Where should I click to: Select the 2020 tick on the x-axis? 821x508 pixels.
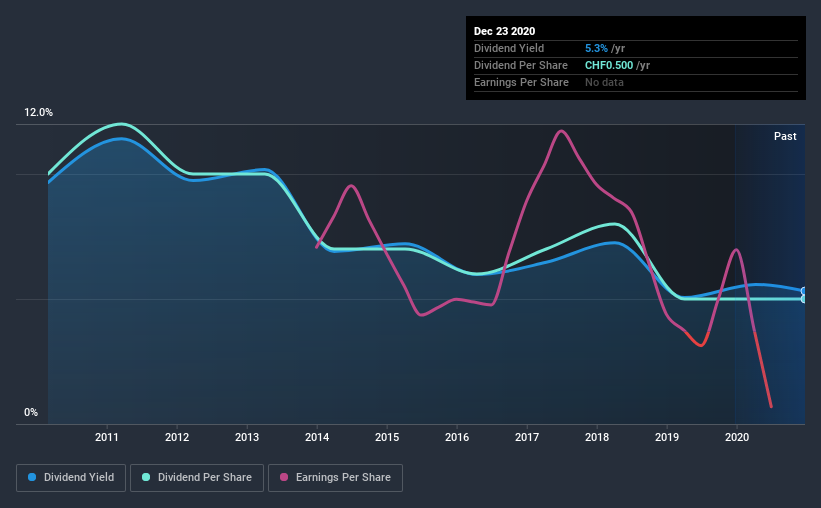tap(737, 437)
